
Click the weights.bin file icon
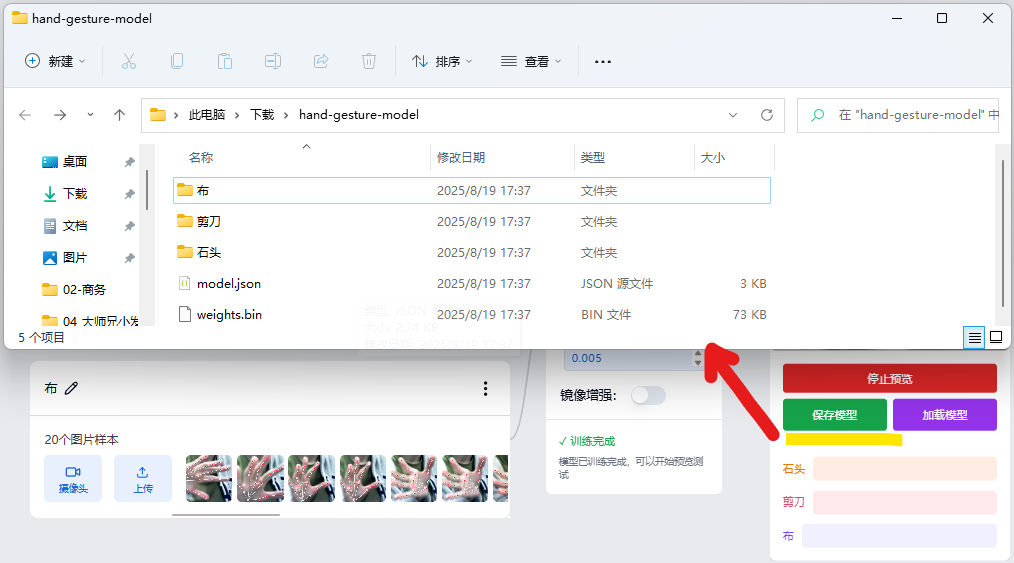pos(184,314)
